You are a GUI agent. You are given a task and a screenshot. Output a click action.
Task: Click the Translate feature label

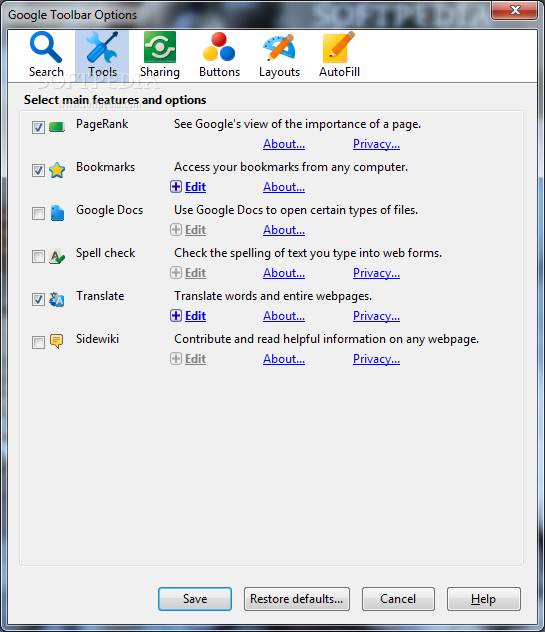pos(100,296)
